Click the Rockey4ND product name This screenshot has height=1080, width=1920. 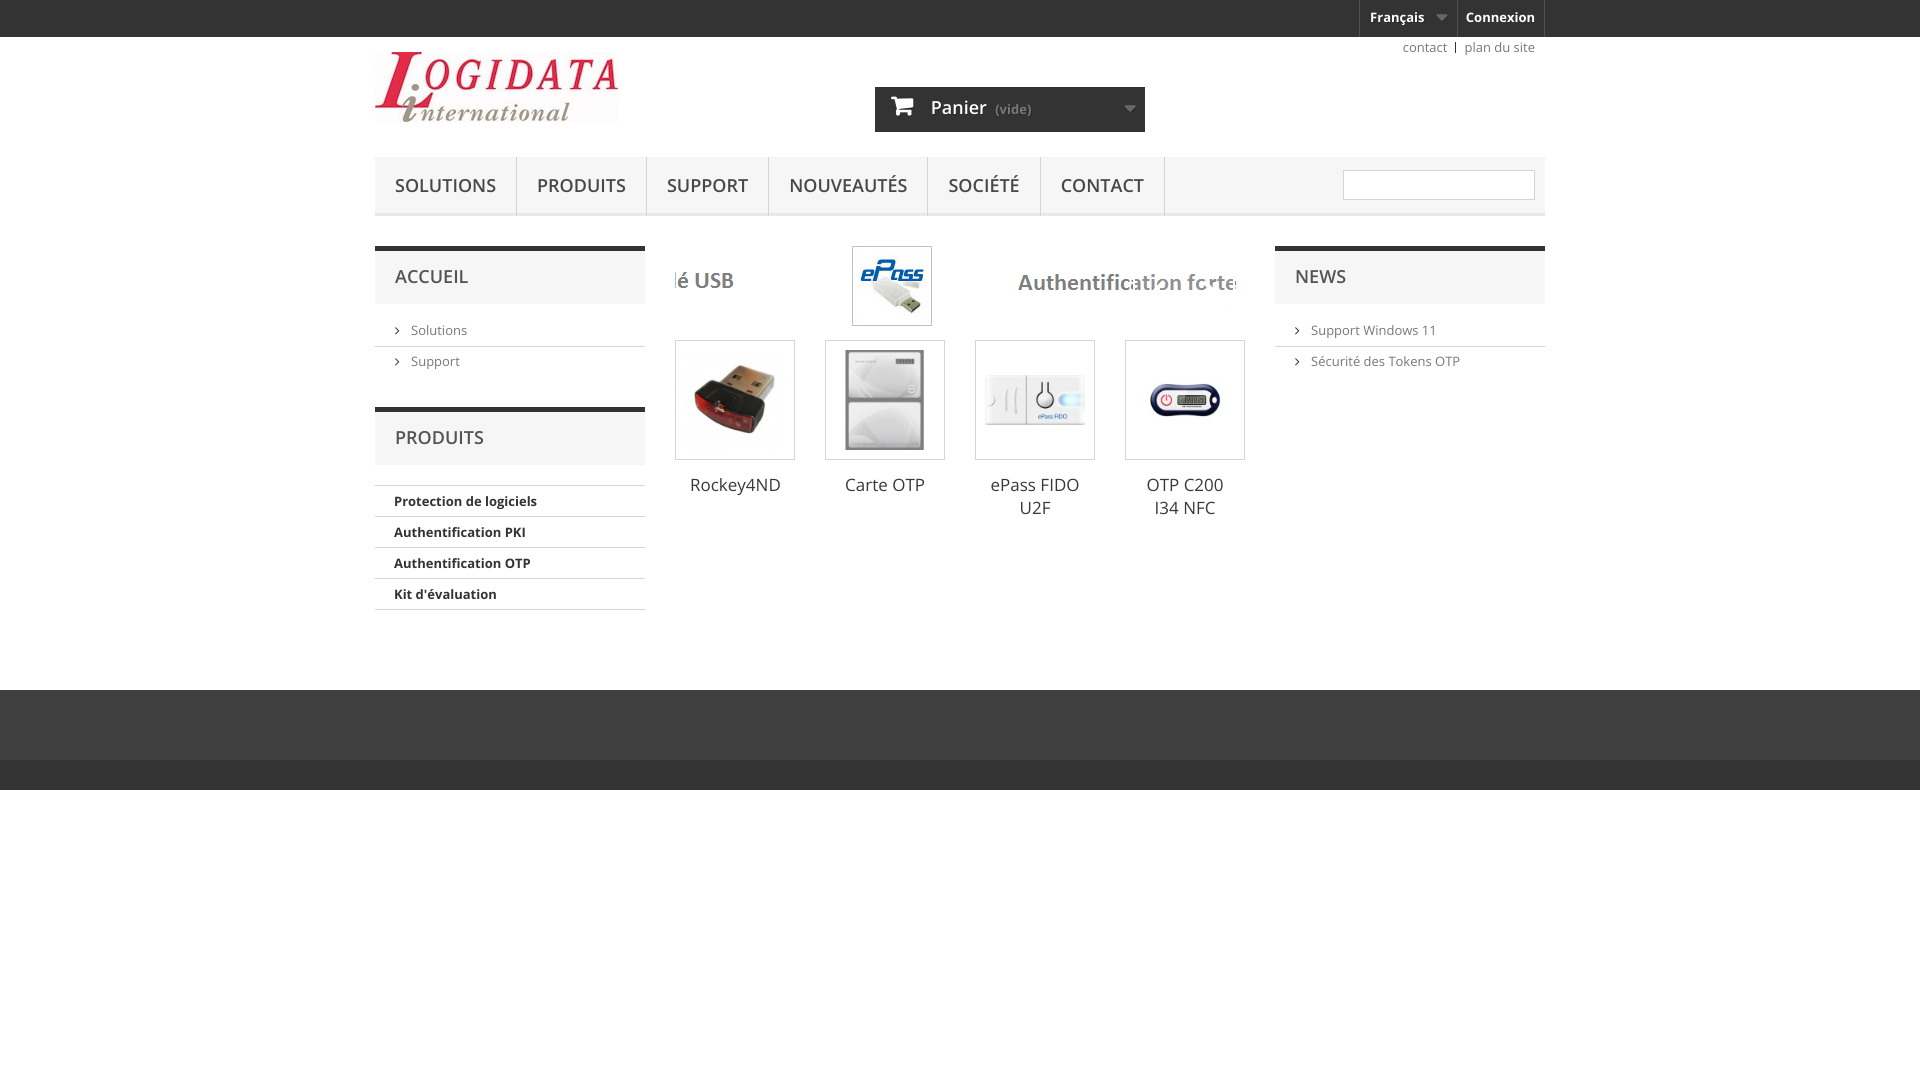pyautogui.click(x=735, y=485)
